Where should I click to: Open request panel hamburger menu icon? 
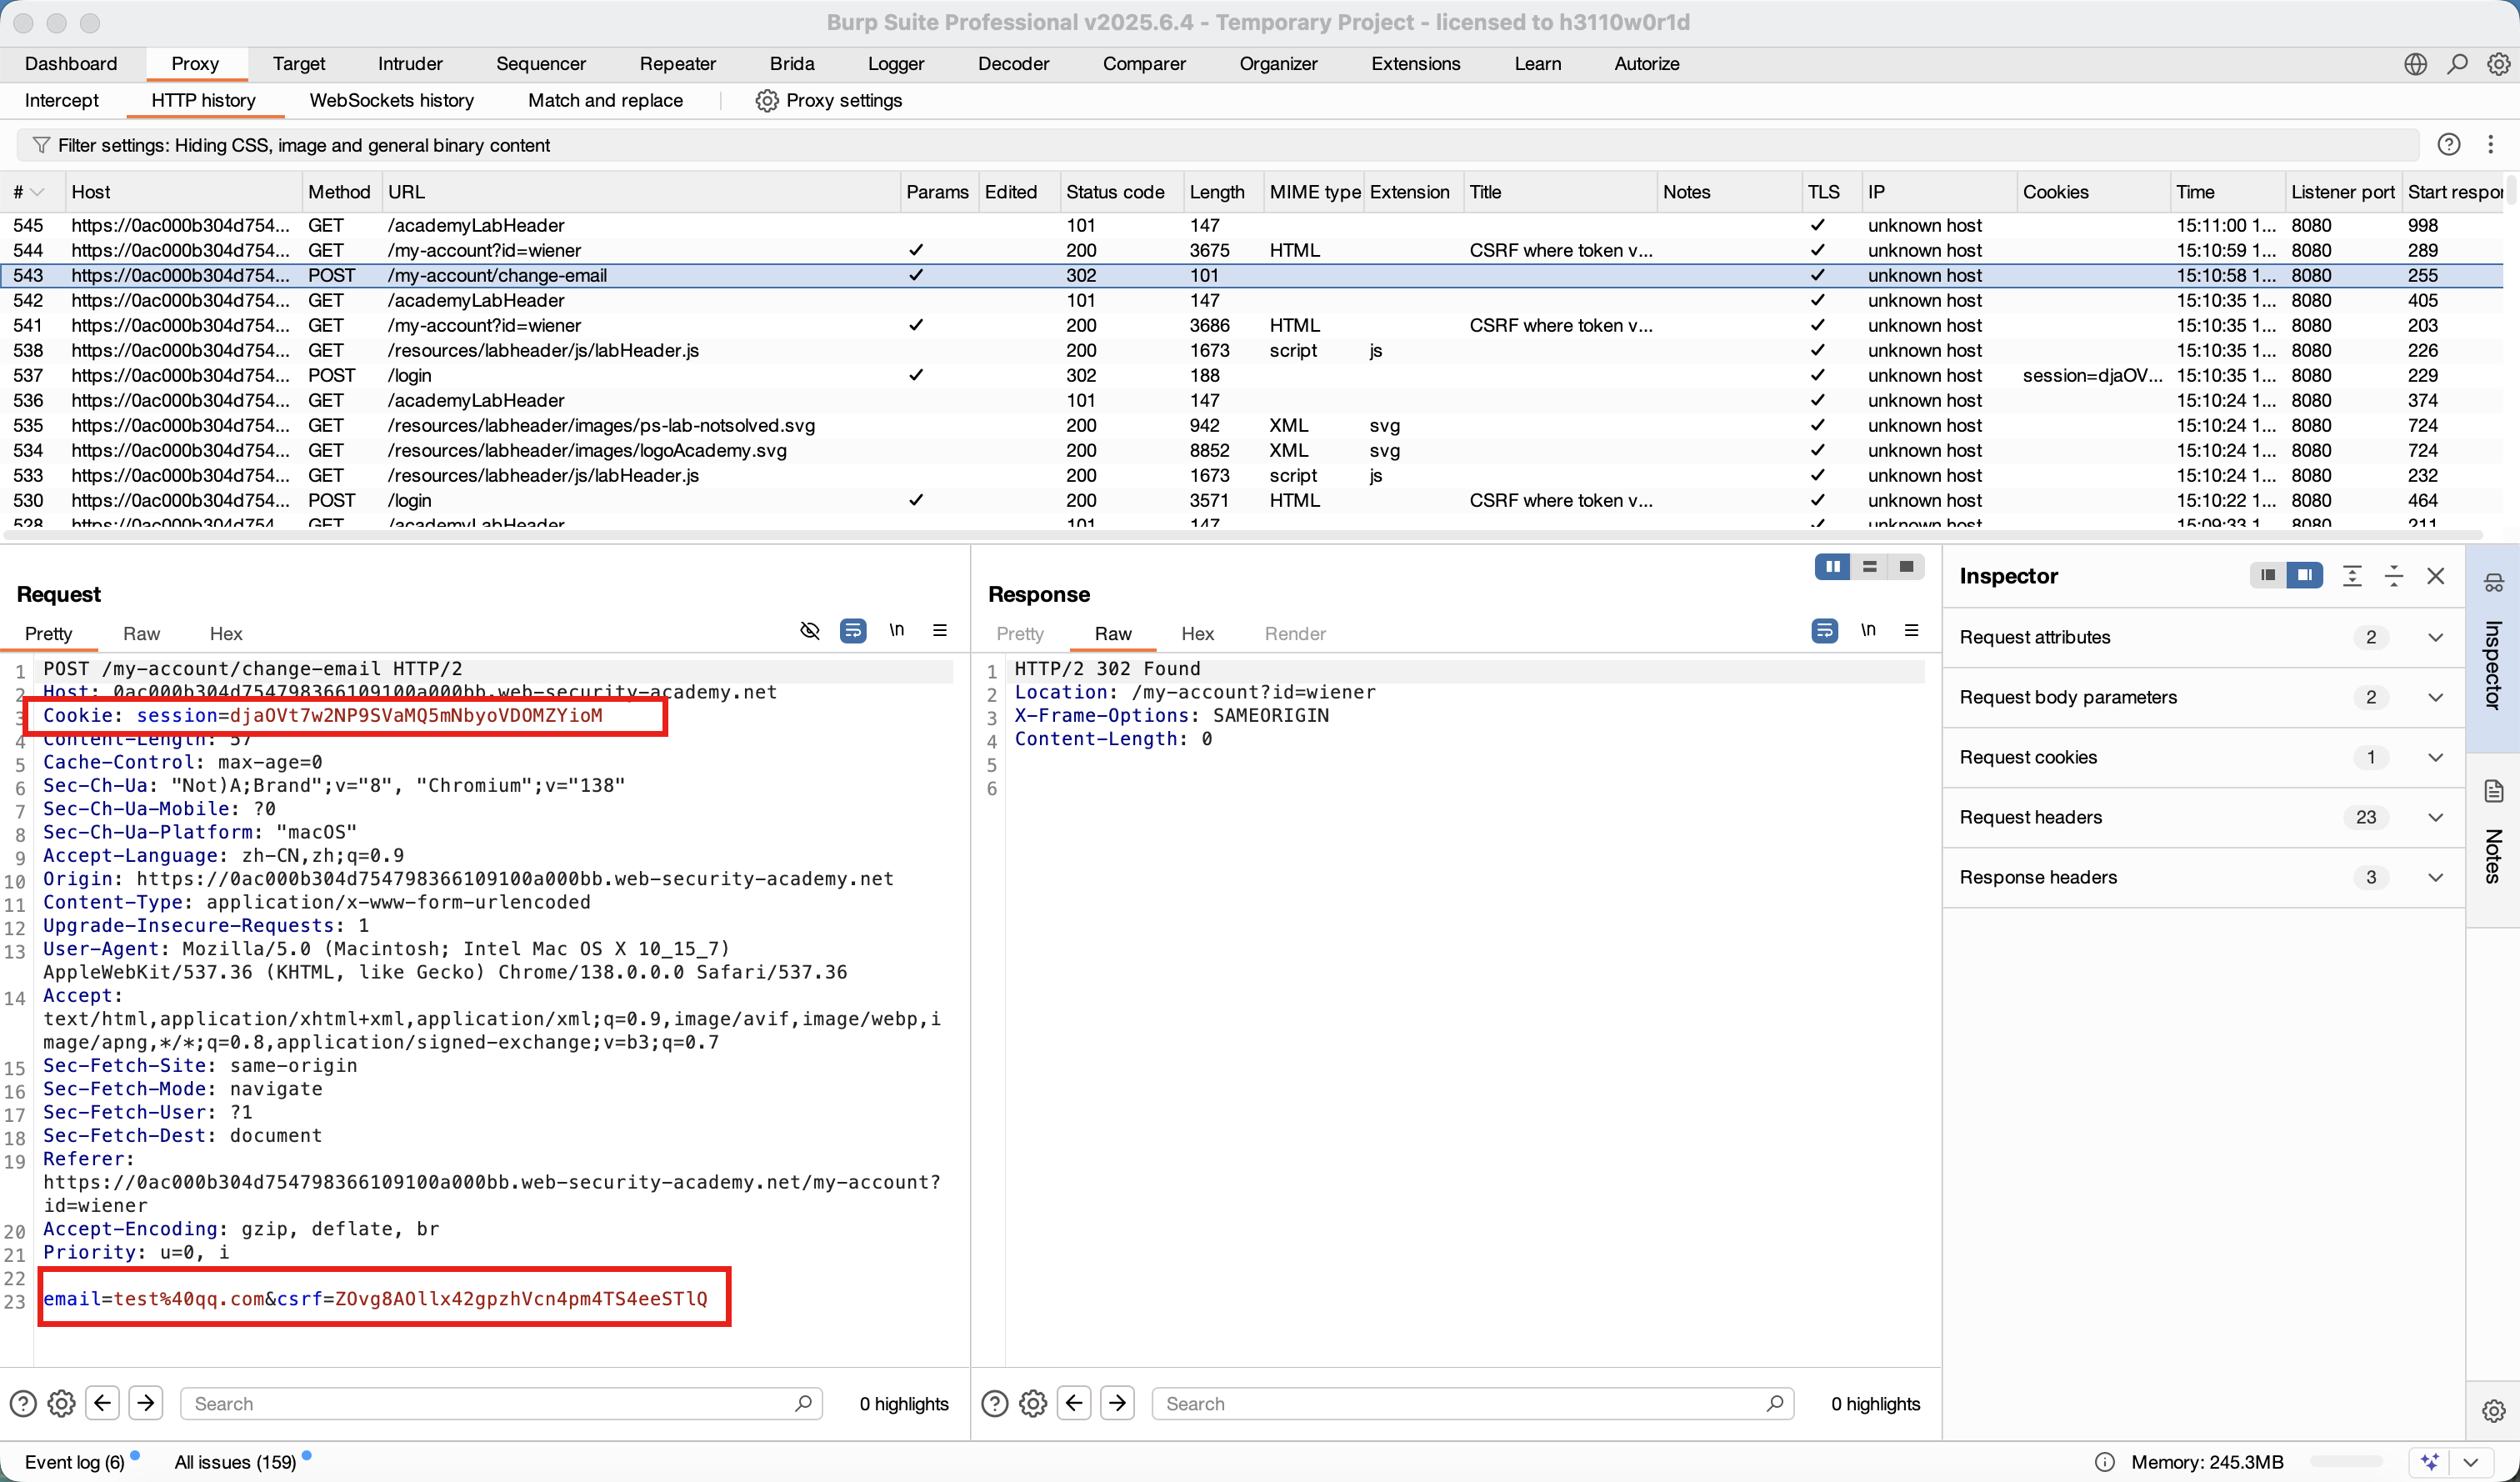click(x=939, y=630)
